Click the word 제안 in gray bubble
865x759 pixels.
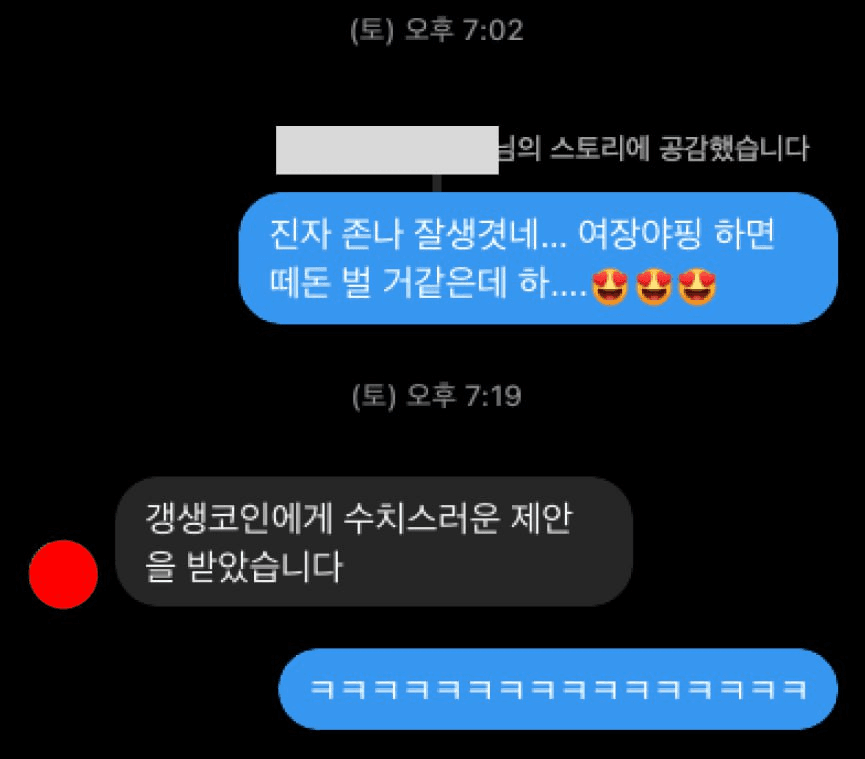coord(542,519)
